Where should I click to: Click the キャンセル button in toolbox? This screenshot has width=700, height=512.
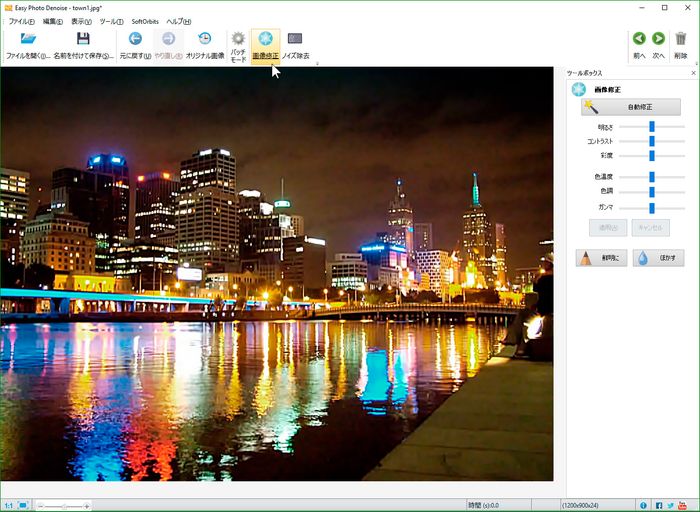tap(650, 228)
